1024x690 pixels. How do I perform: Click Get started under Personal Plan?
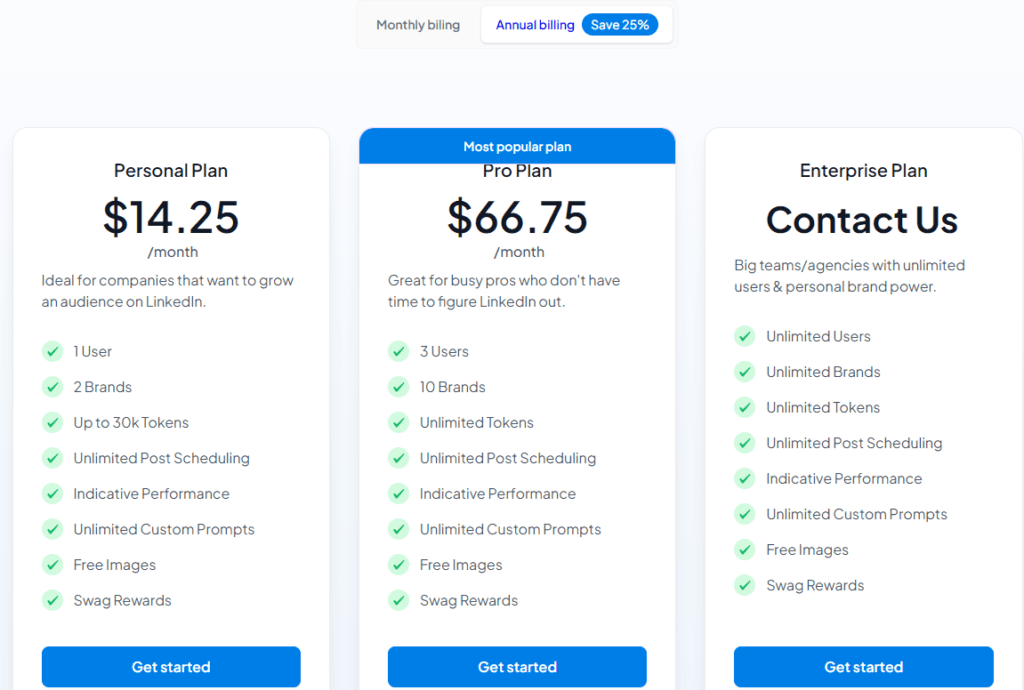point(171,666)
